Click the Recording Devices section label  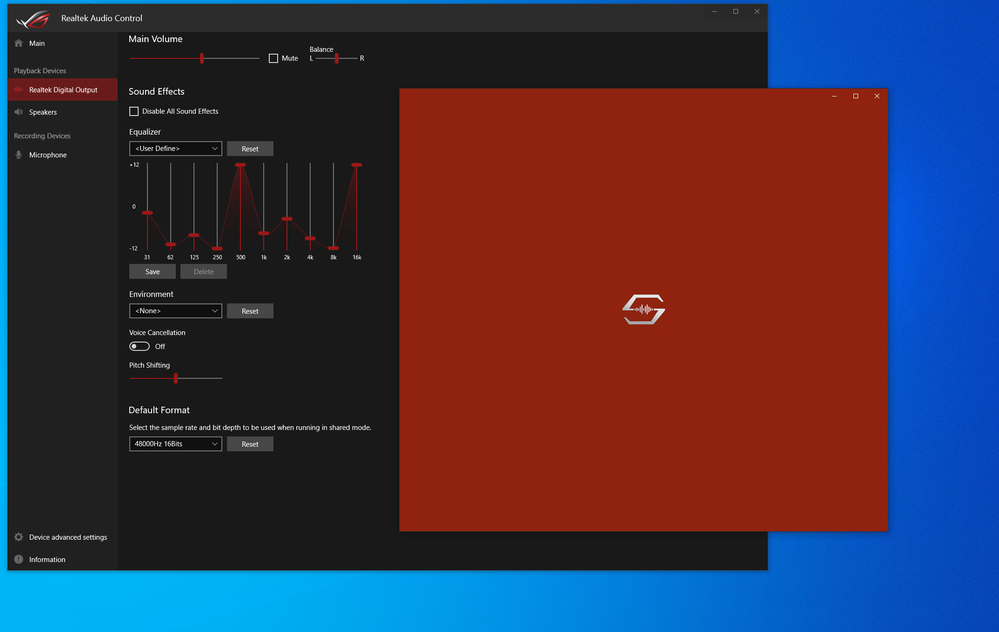pyautogui.click(x=42, y=136)
